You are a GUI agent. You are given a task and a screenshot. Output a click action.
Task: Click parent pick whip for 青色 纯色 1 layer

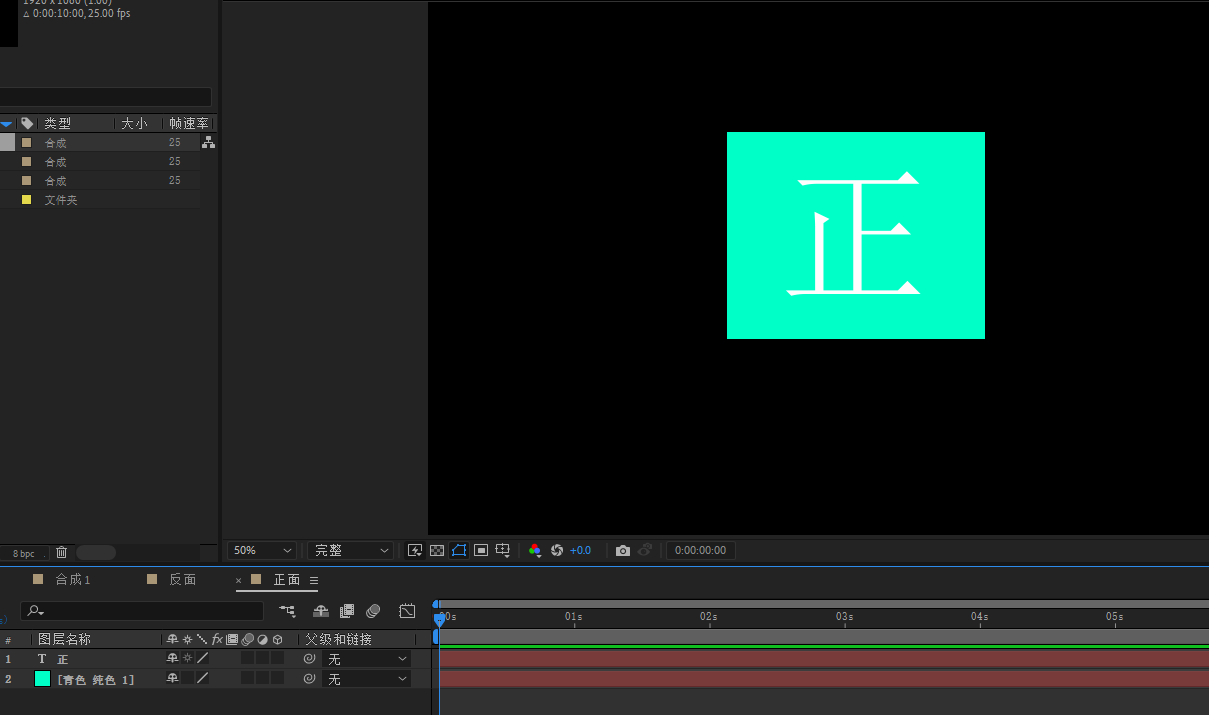(x=309, y=679)
